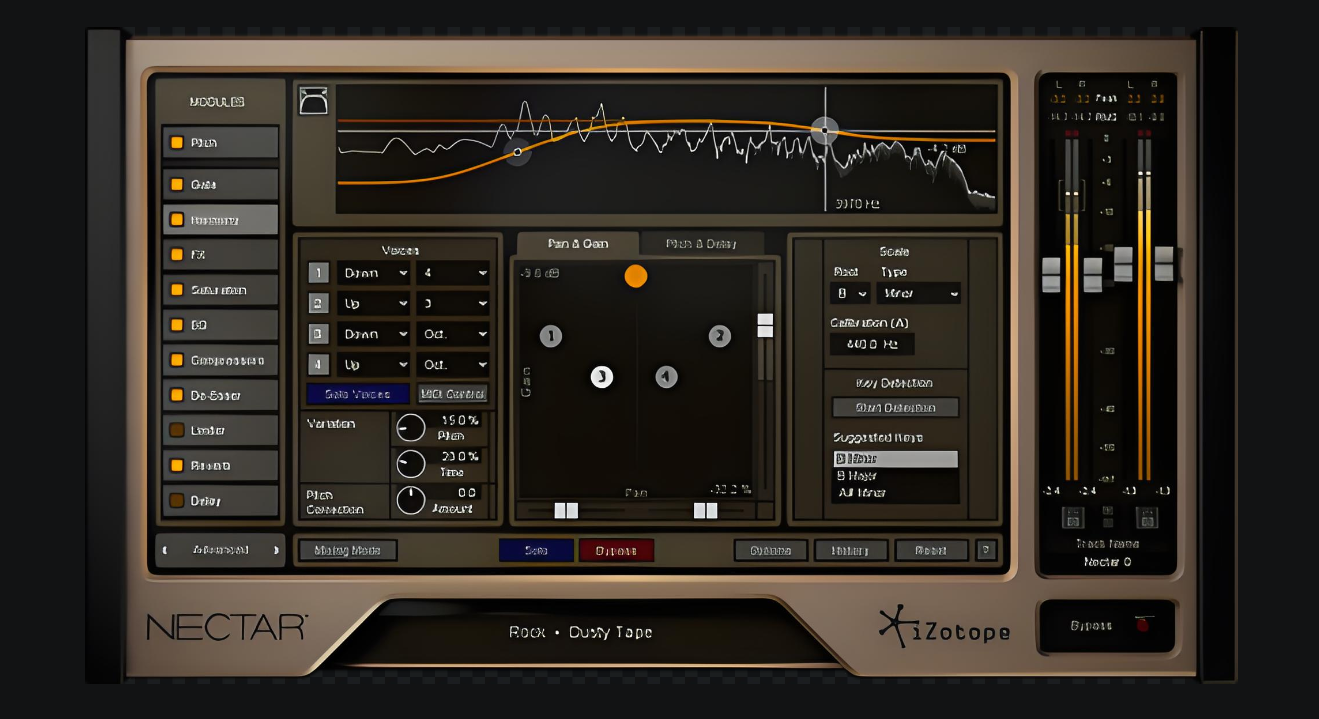Turn the Variation Pitch knob
This screenshot has height=719, width=1319.
pyautogui.click(x=411, y=429)
